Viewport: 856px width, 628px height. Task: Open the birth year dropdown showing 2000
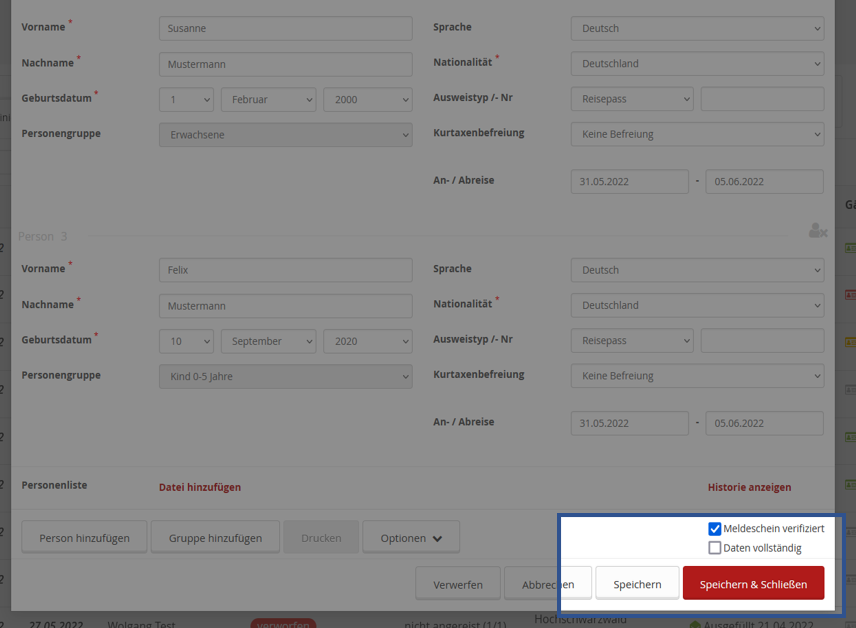[x=367, y=99]
